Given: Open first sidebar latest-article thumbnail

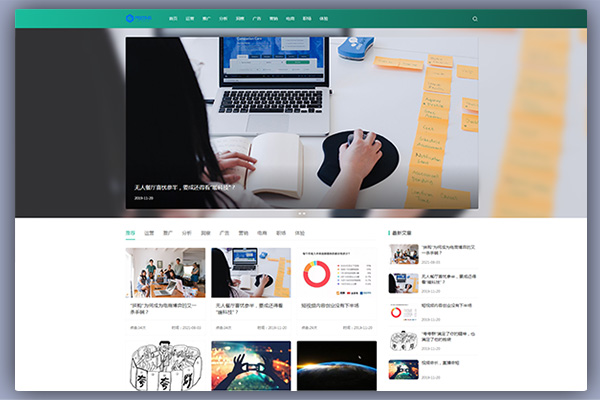Looking at the screenshot, I should tap(404, 254).
